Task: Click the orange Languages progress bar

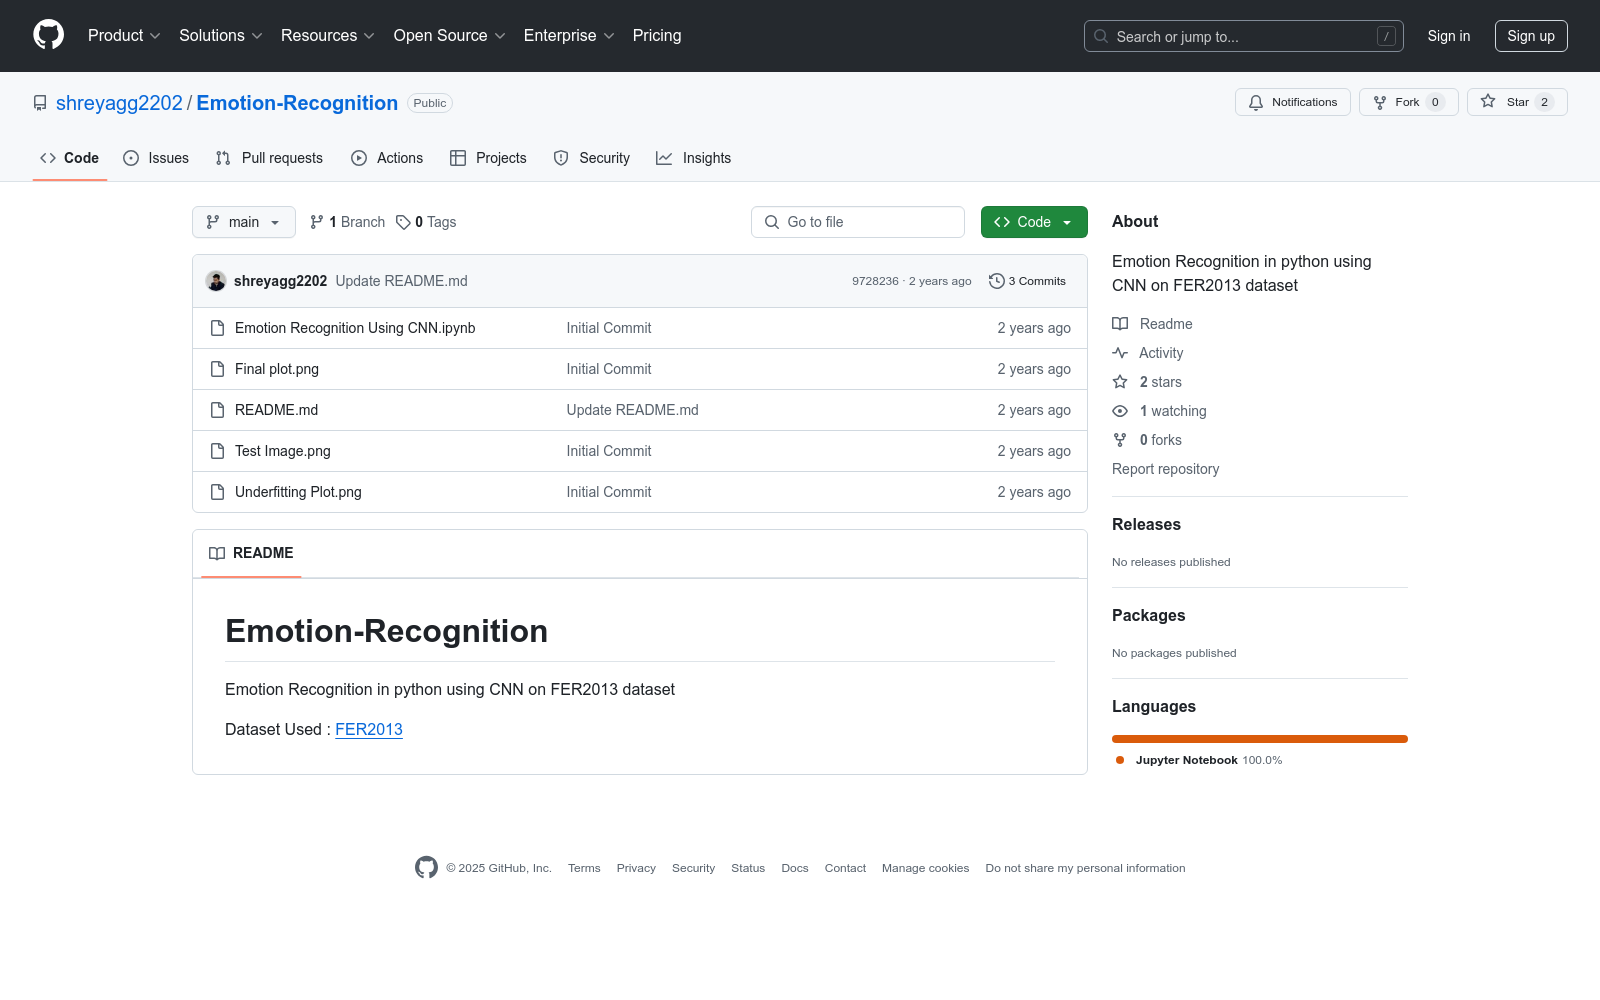Action: coord(1260,739)
